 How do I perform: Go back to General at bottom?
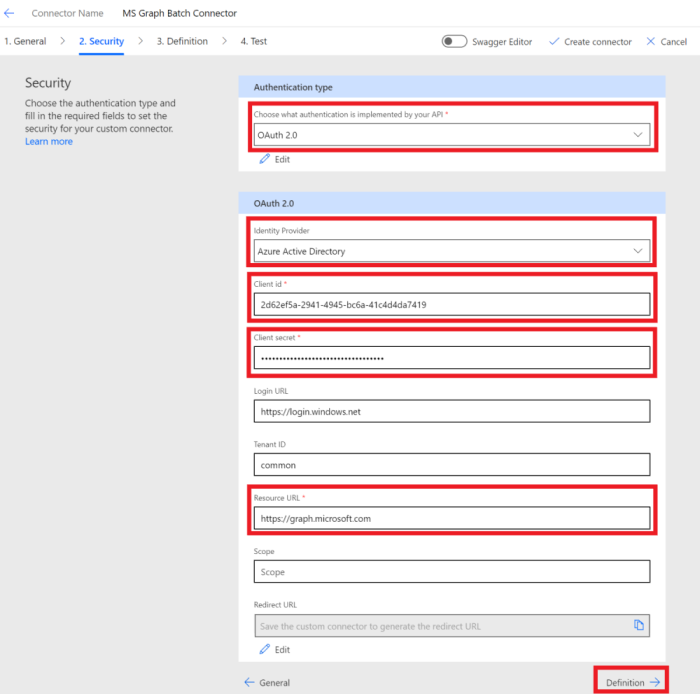(267, 682)
